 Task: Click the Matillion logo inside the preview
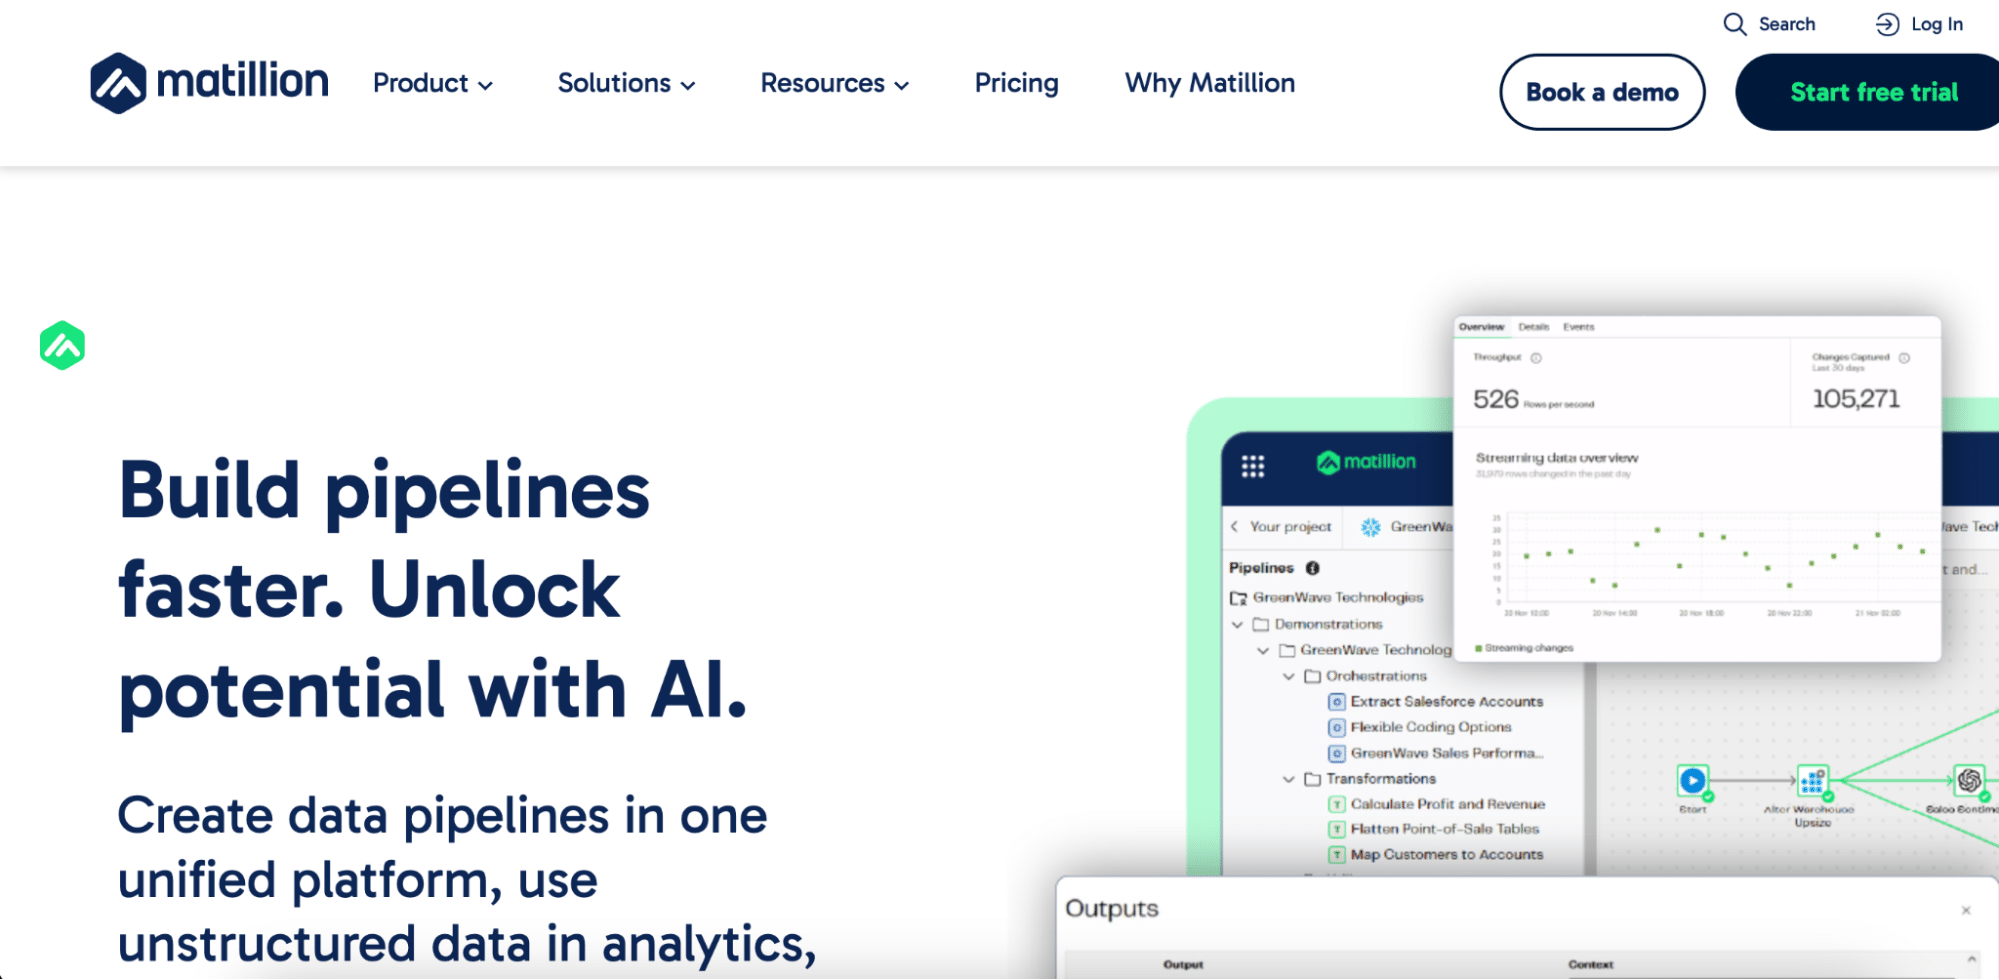click(1366, 462)
